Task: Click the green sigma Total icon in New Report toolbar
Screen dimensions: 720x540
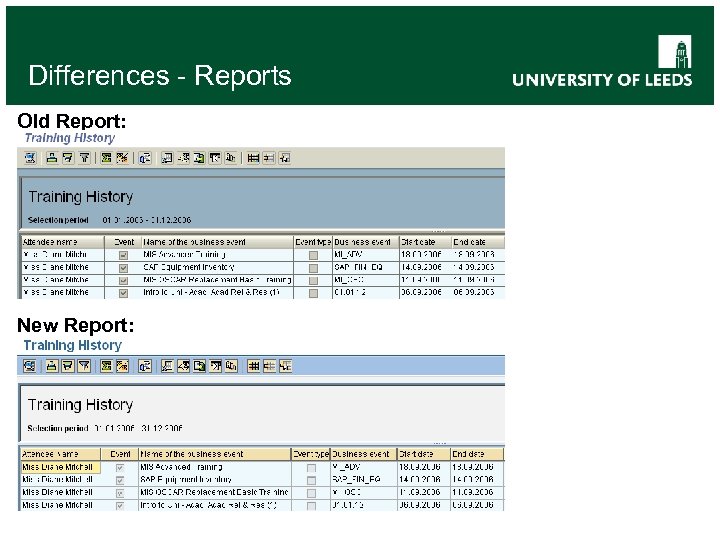Action: point(107,366)
